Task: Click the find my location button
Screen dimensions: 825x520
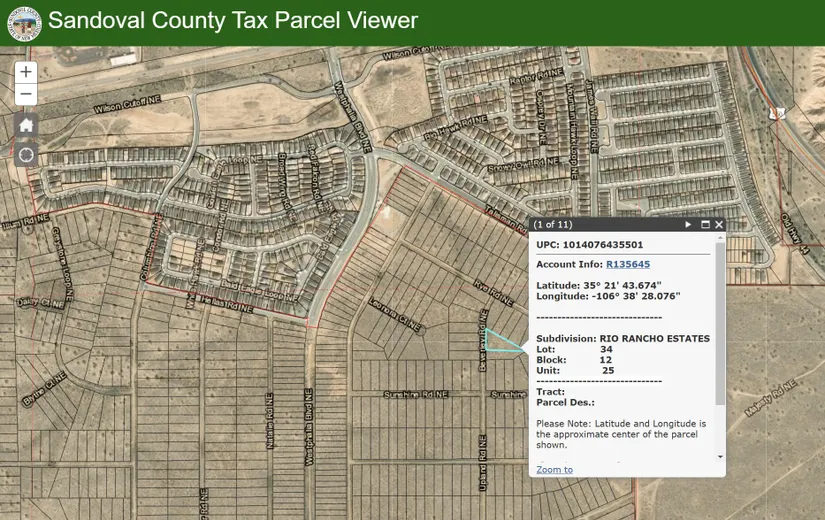Action: tap(26, 155)
